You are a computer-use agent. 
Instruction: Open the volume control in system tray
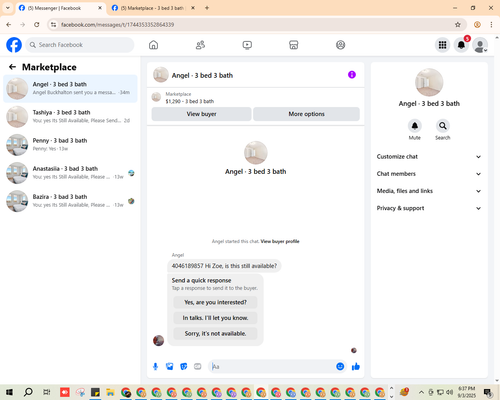449,392
